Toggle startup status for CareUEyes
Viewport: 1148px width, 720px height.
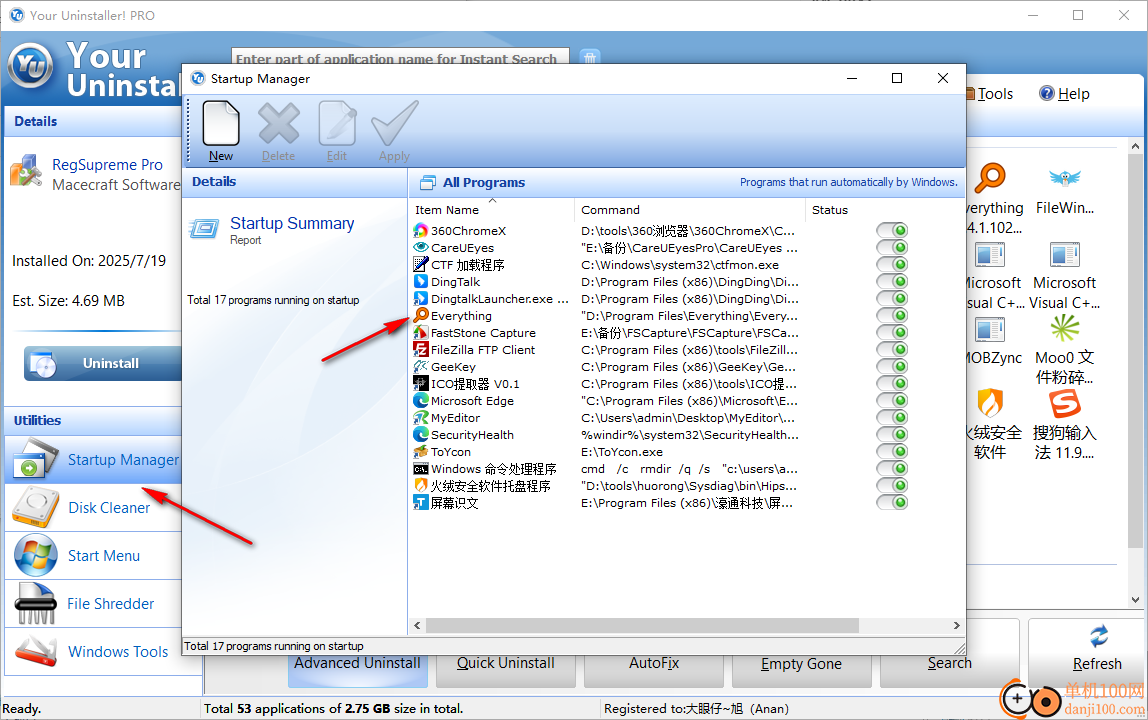click(892, 248)
